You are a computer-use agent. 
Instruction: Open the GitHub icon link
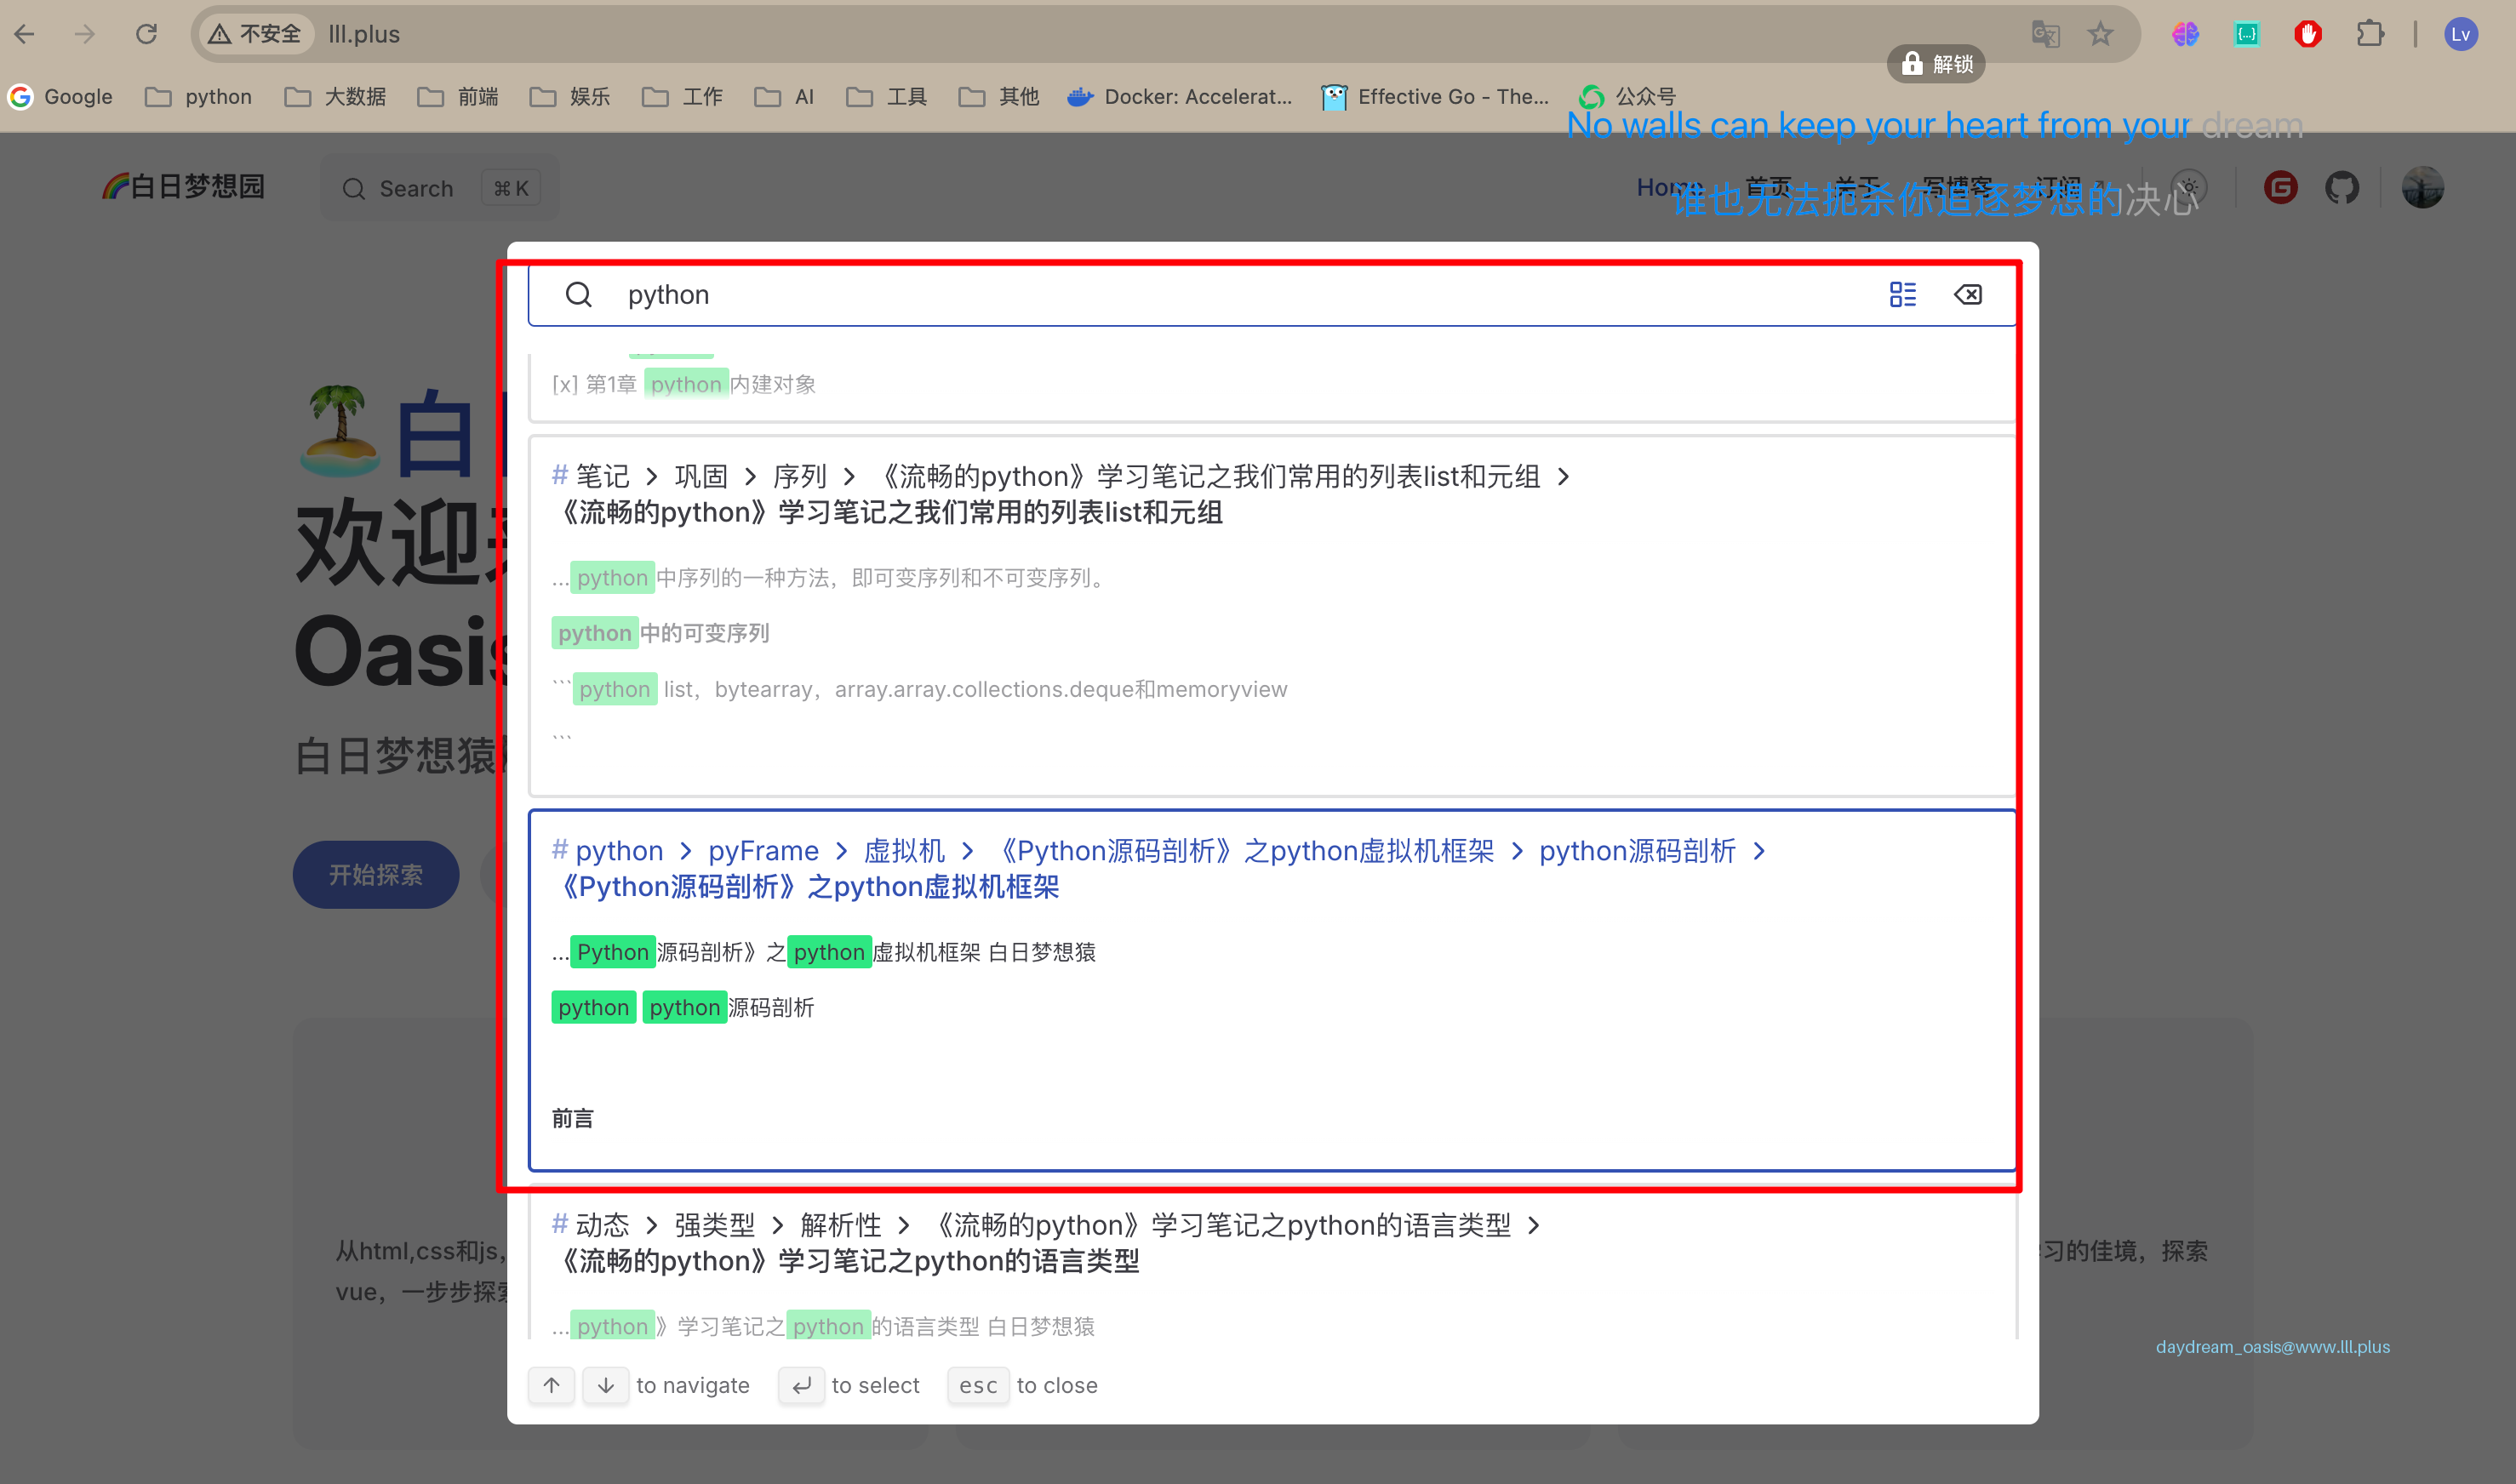[2342, 187]
